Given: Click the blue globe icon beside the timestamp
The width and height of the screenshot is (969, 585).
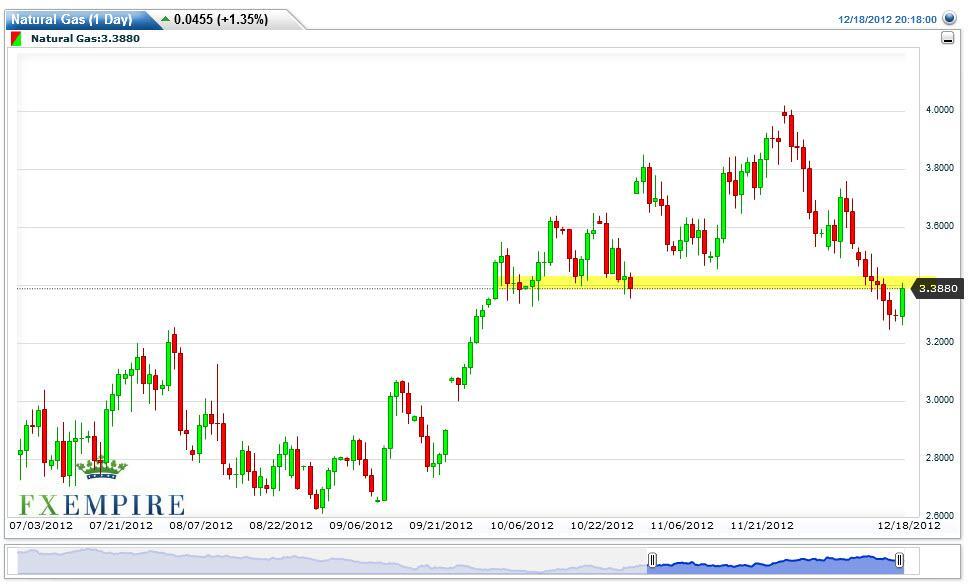Looking at the screenshot, I should click(949, 18).
